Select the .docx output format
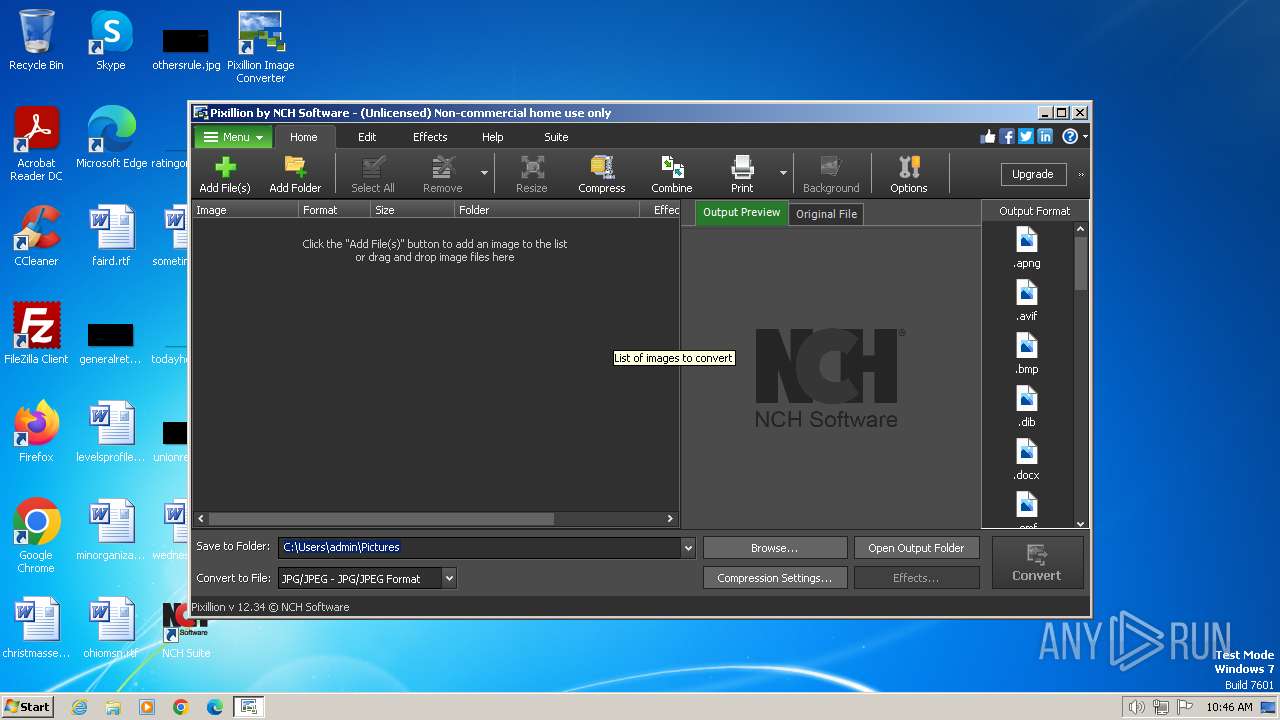 (1027, 460)
